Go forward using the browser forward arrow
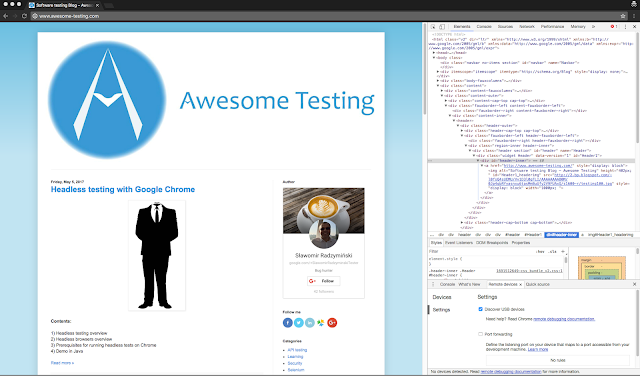The width and height of the screenshot is (640, 376). (15, 16)
